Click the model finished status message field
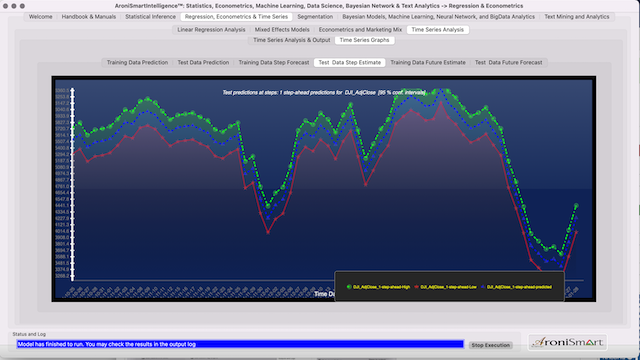The height and width of the screenshot is (360, 640). click(240, 344)
